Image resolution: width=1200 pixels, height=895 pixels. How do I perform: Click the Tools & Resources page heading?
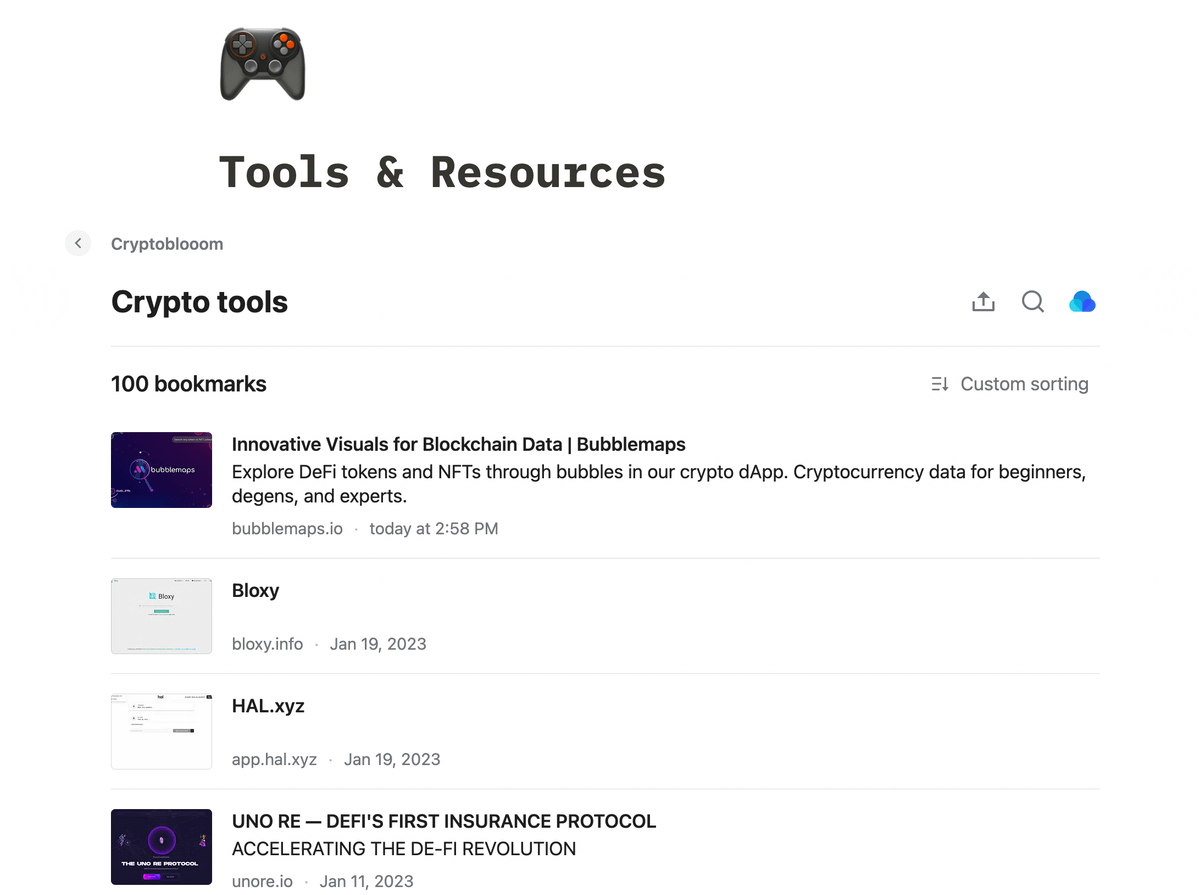tap(442, 172)
